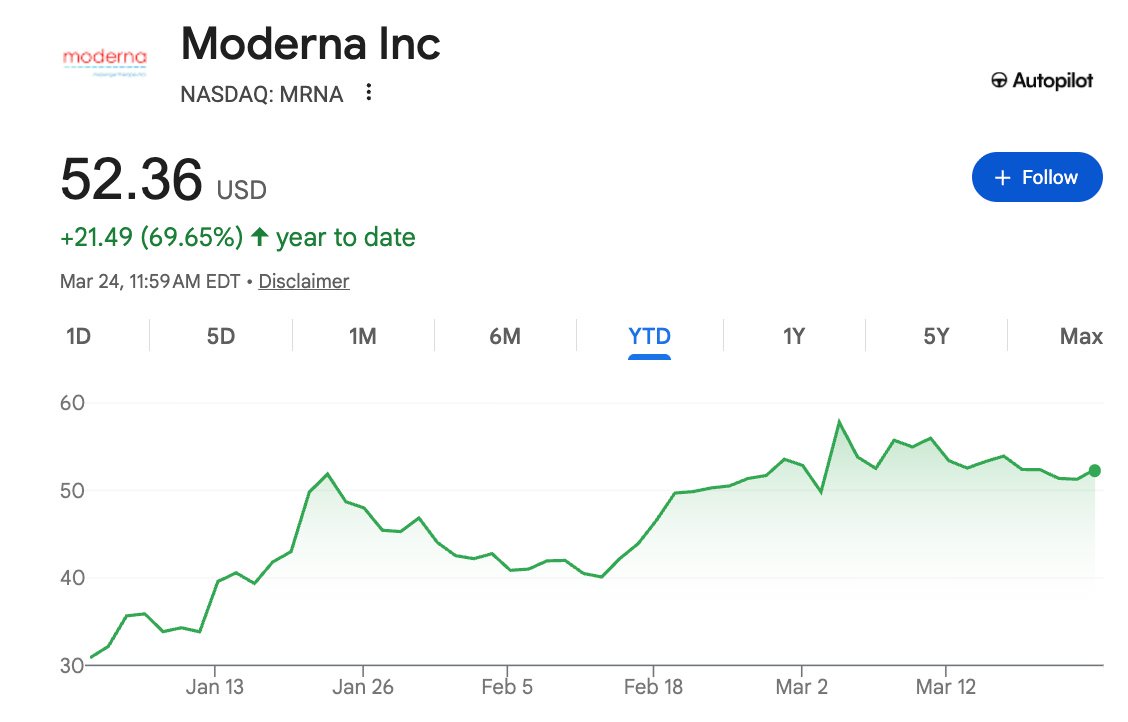Click the price peak near Mar 2

pyautogui.click(x=839, y=422)
